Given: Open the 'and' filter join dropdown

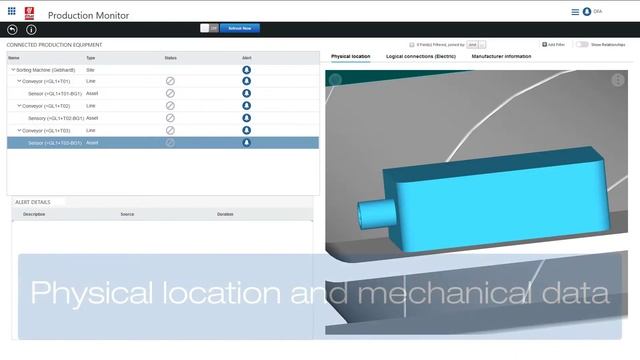Looking at the screenshot, I should 476,44.
